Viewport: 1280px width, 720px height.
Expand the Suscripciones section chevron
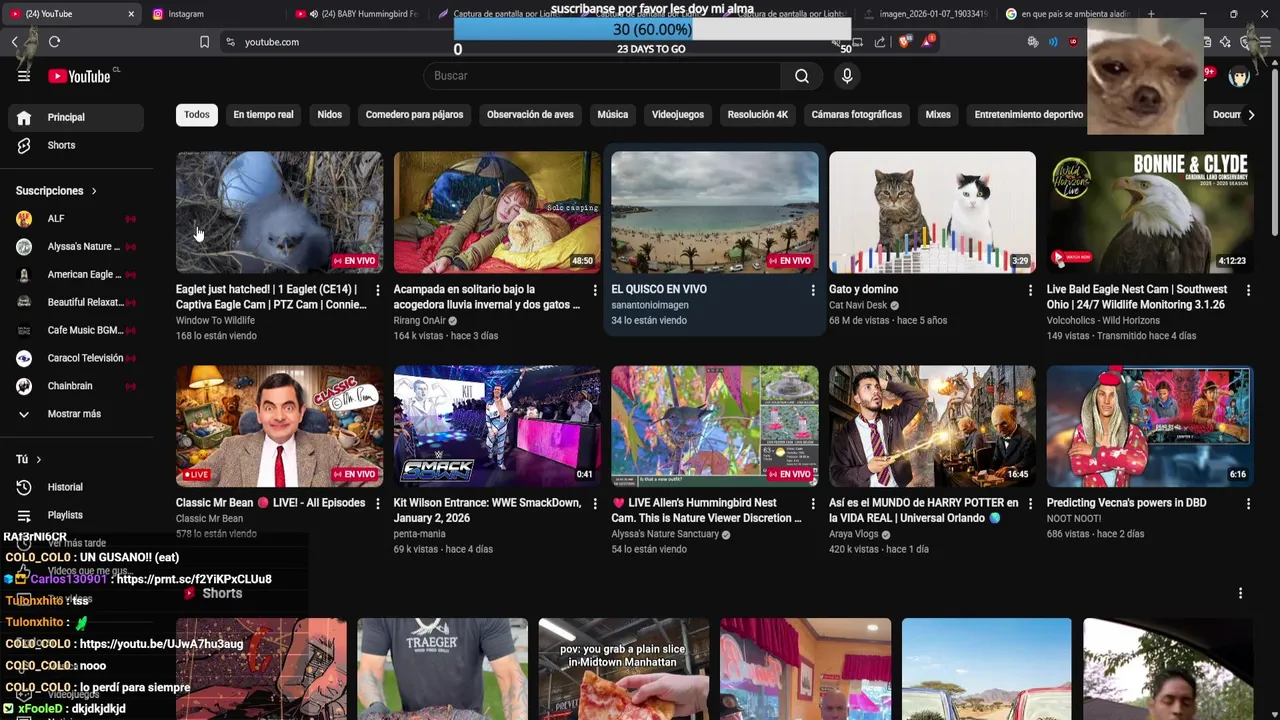click(94, 191)
